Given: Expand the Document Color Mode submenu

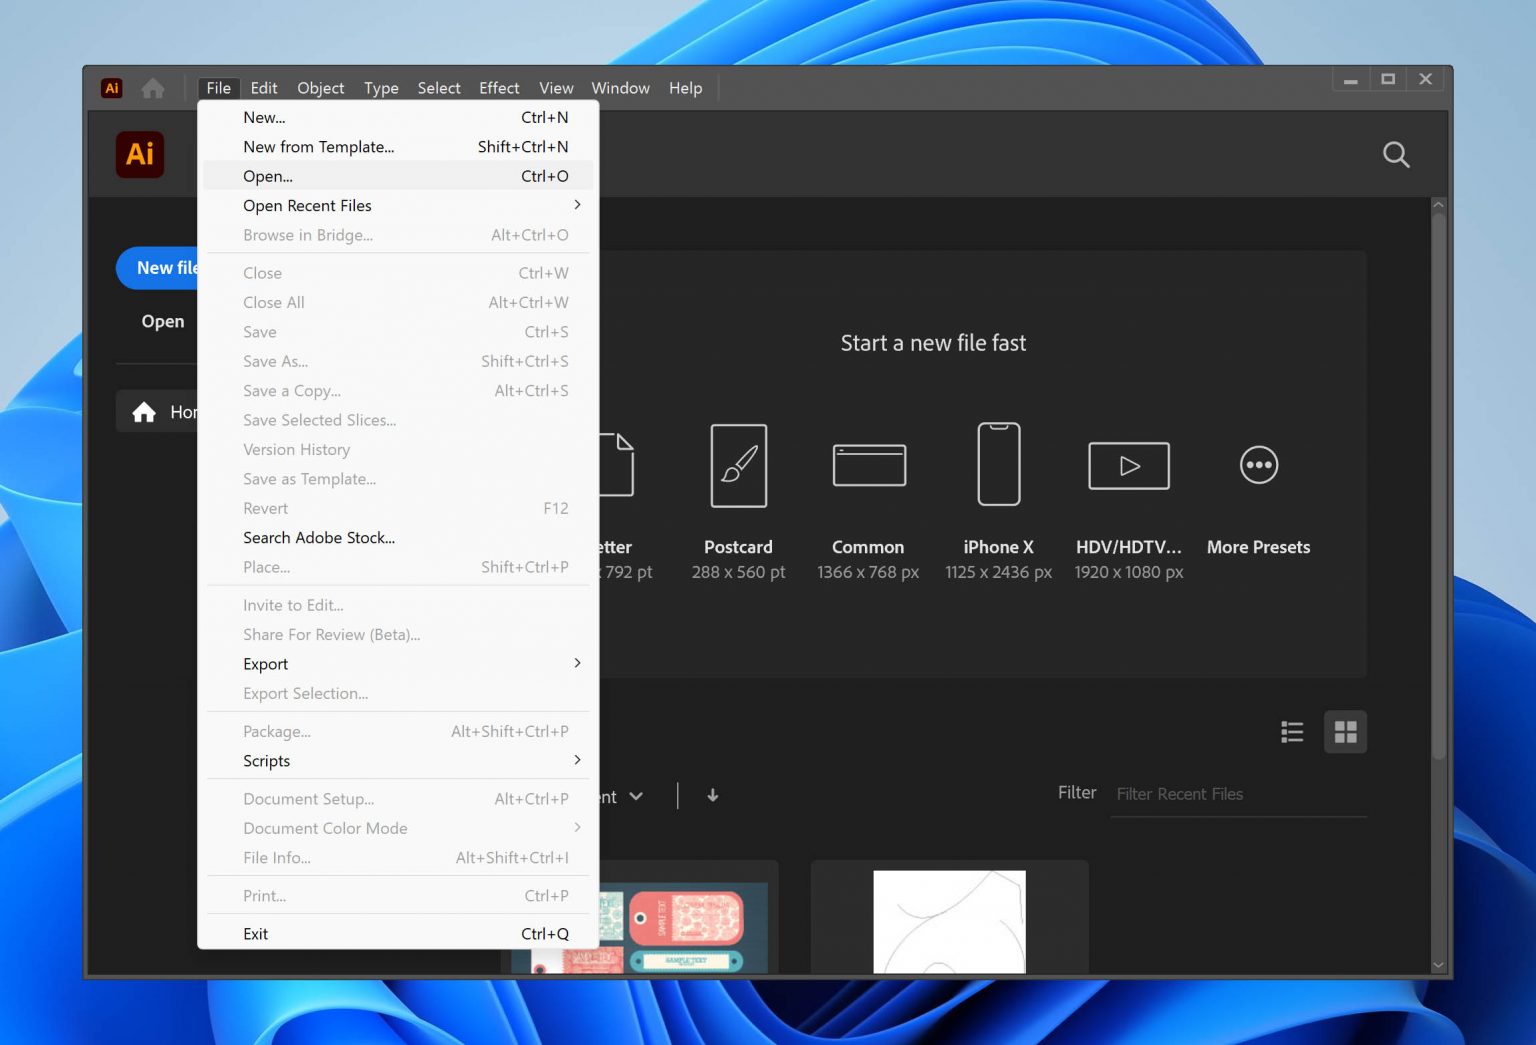Looking at the screenshot, I should click(325, 828).
